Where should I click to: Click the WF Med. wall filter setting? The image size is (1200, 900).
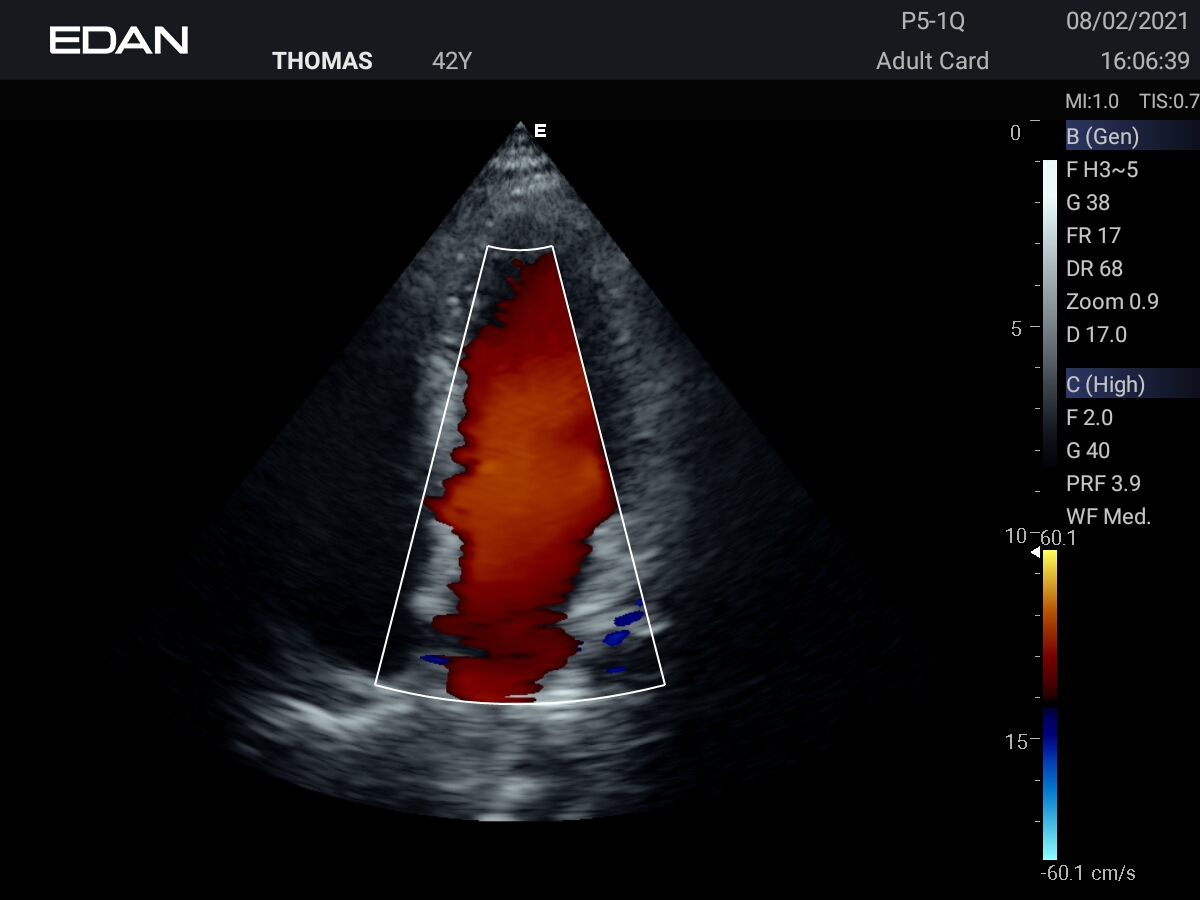(1109, 517)
